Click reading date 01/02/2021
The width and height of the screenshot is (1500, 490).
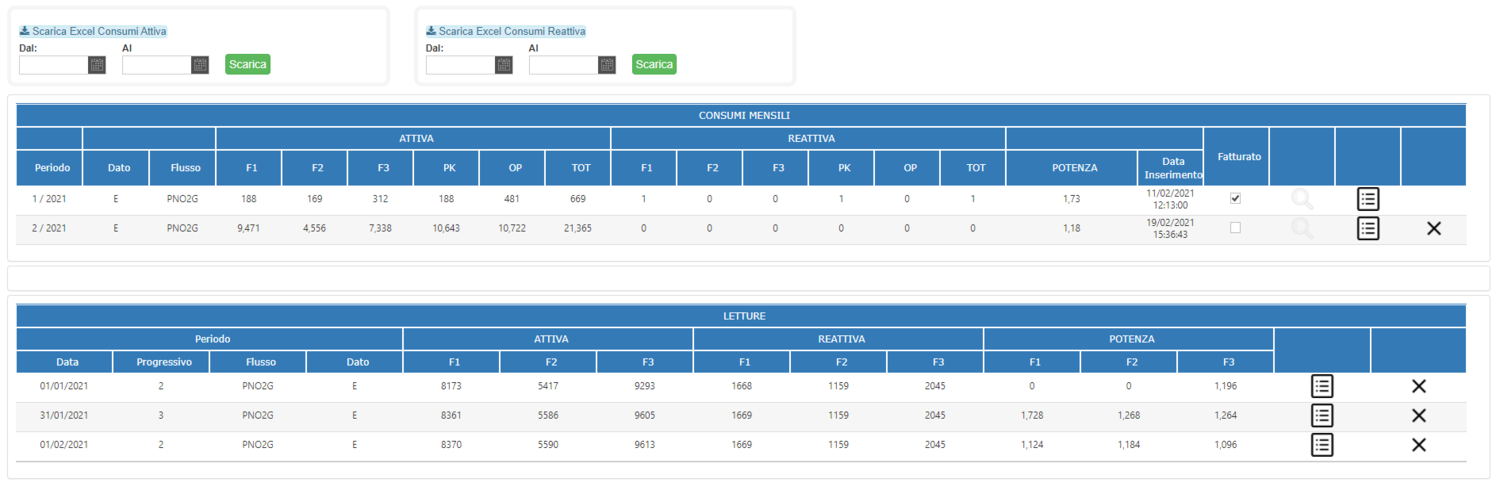[x=64, y=445]
